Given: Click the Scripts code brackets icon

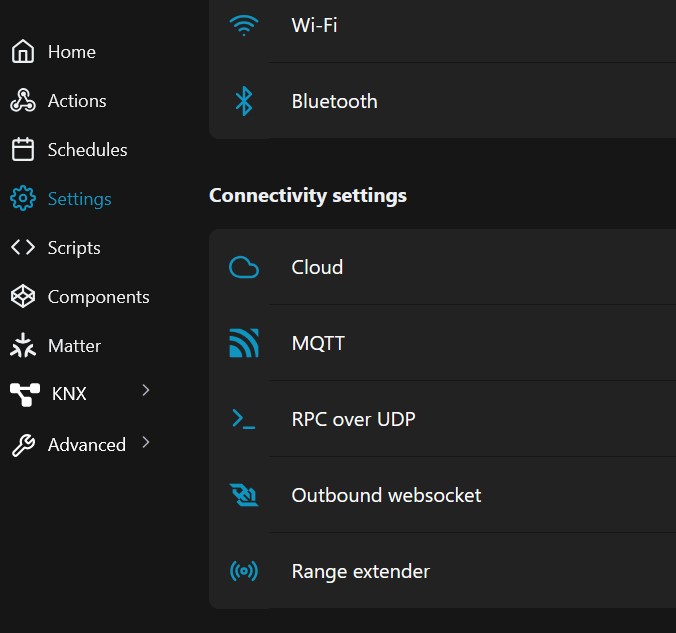Looking at the screenshot, I should 22,247.
